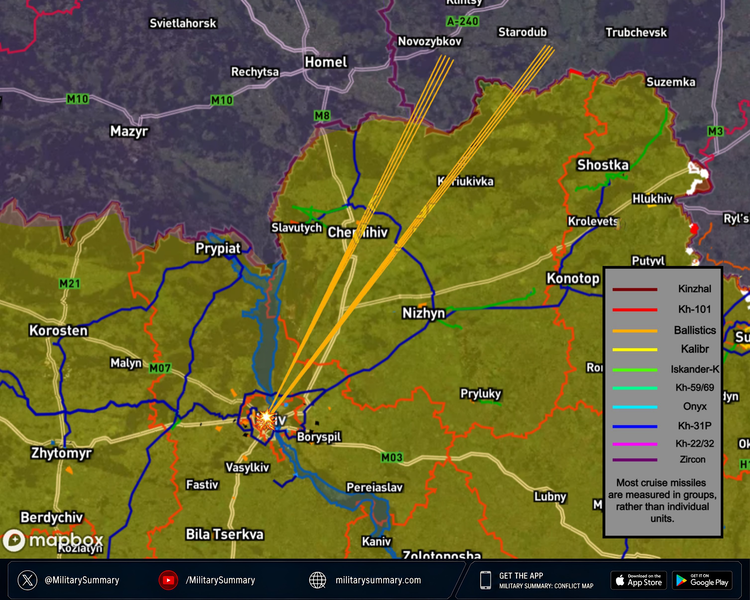Click the Kalibr yellow legend line

(x=635, y=350)
